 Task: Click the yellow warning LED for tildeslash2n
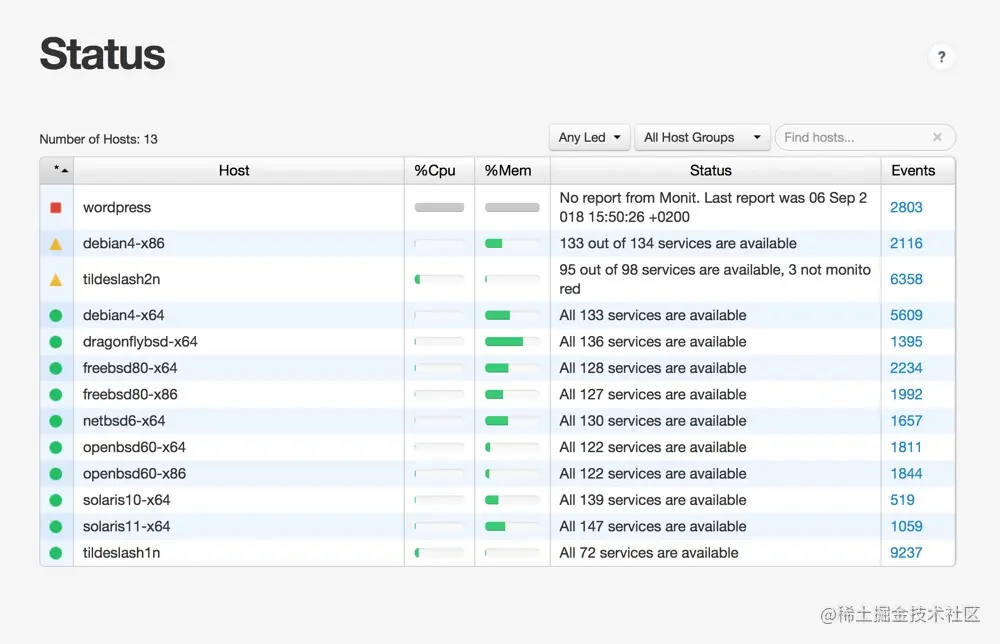click(56, 279)
